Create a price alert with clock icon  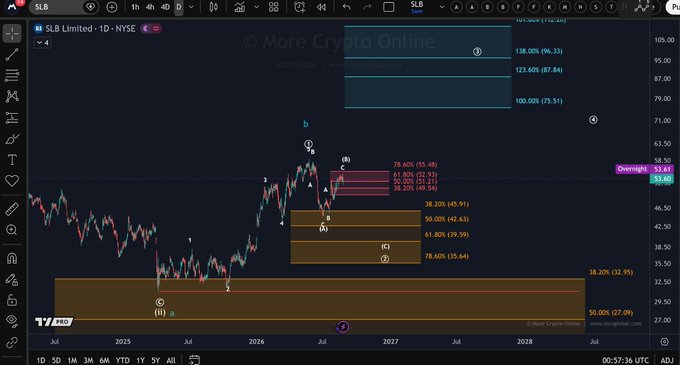coord(299,7)
